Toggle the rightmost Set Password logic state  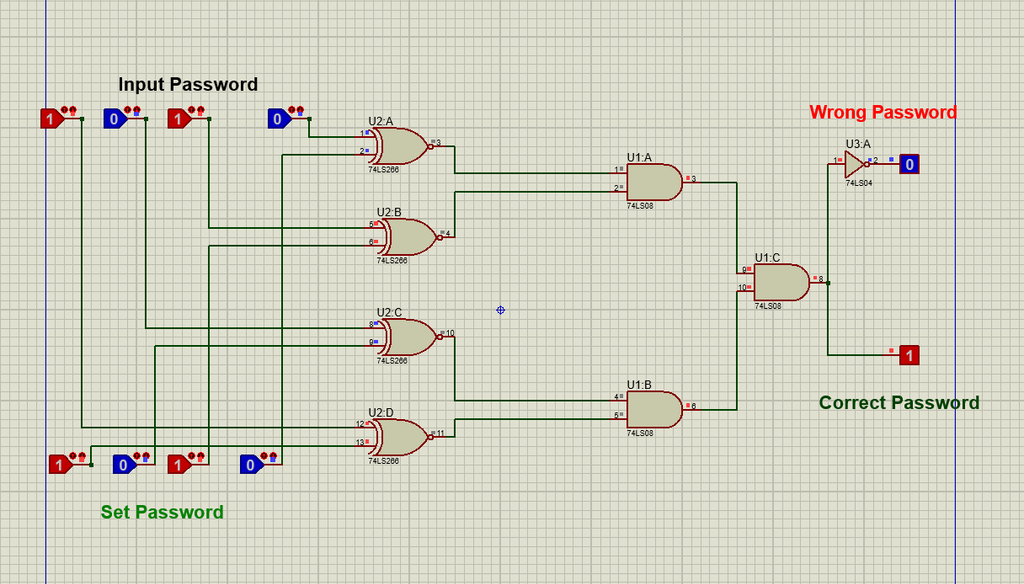point(252,464)
